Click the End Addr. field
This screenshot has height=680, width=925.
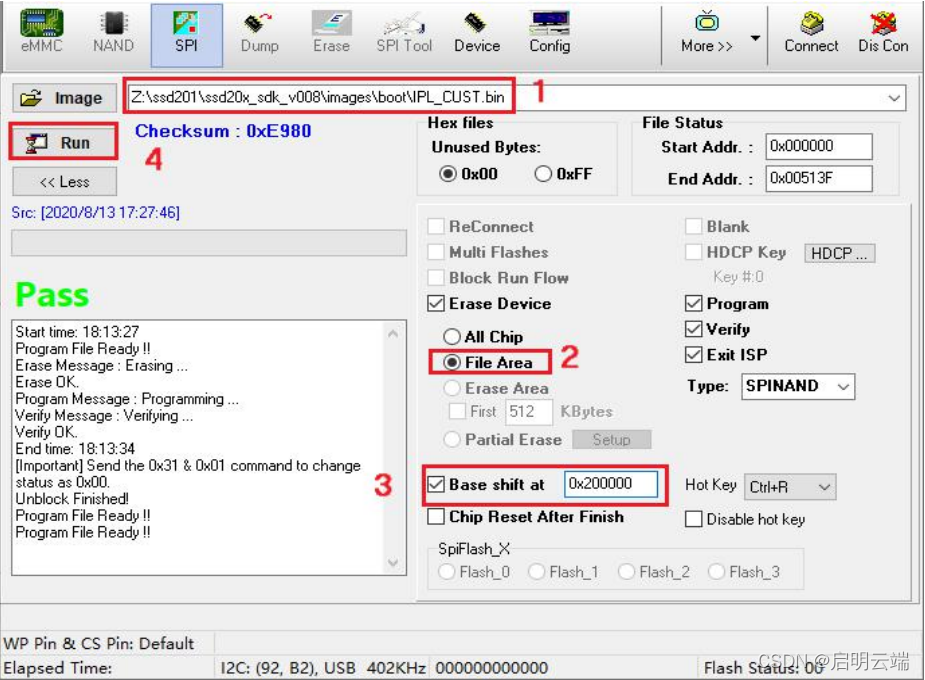point(819,178)
